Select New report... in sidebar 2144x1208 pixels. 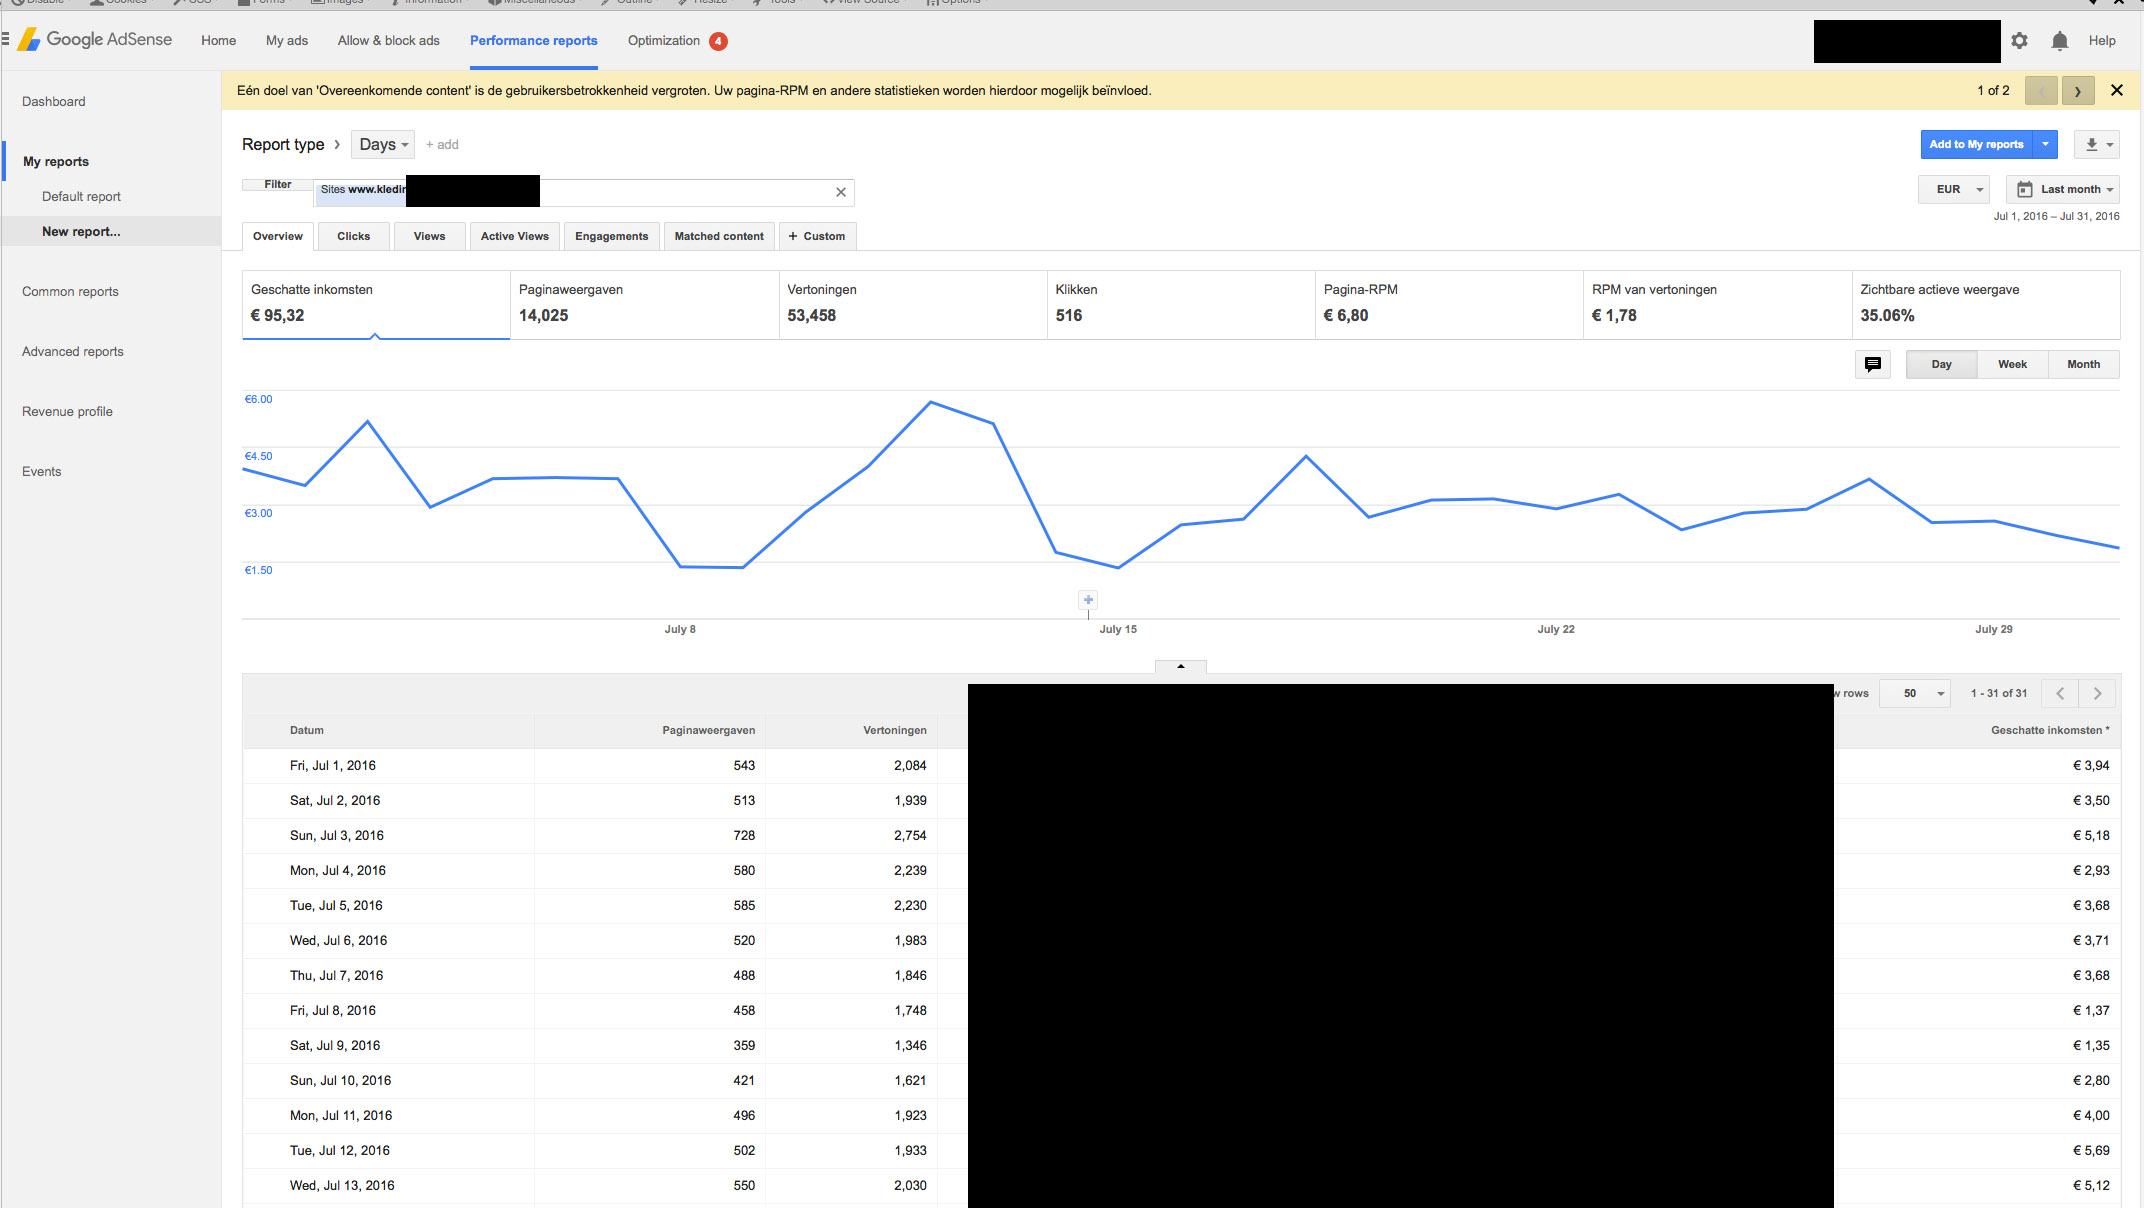coord(81,231)
